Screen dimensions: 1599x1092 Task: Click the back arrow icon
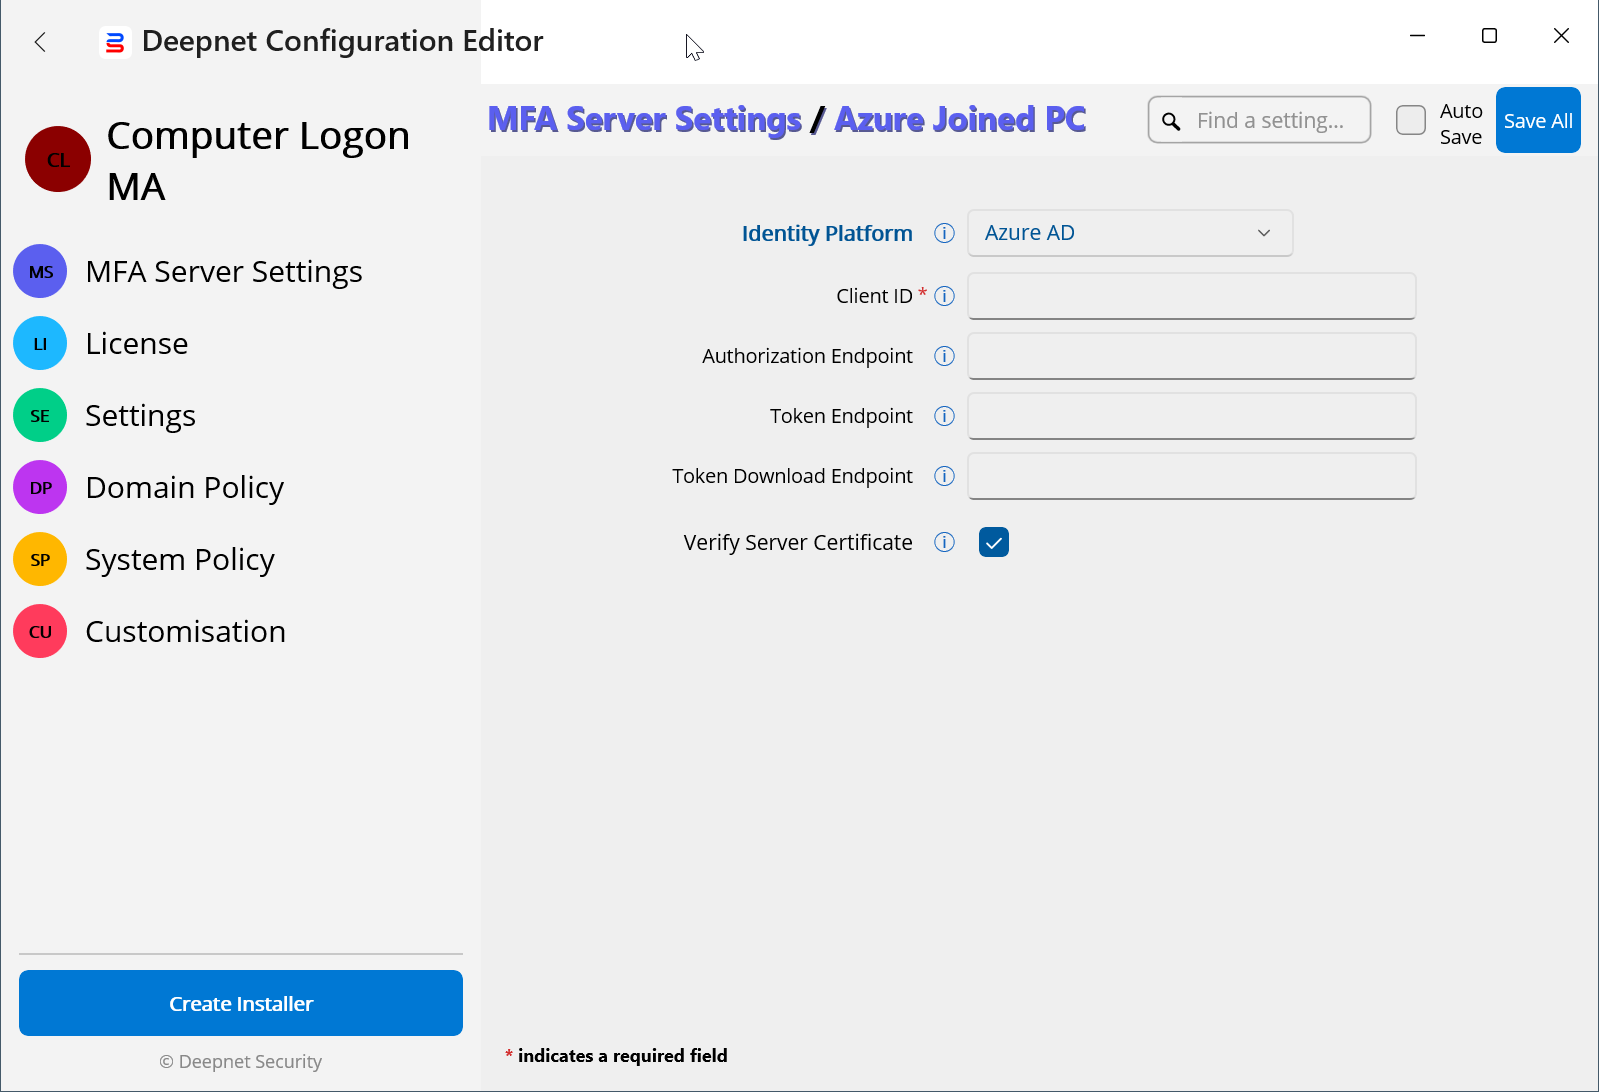40,42
